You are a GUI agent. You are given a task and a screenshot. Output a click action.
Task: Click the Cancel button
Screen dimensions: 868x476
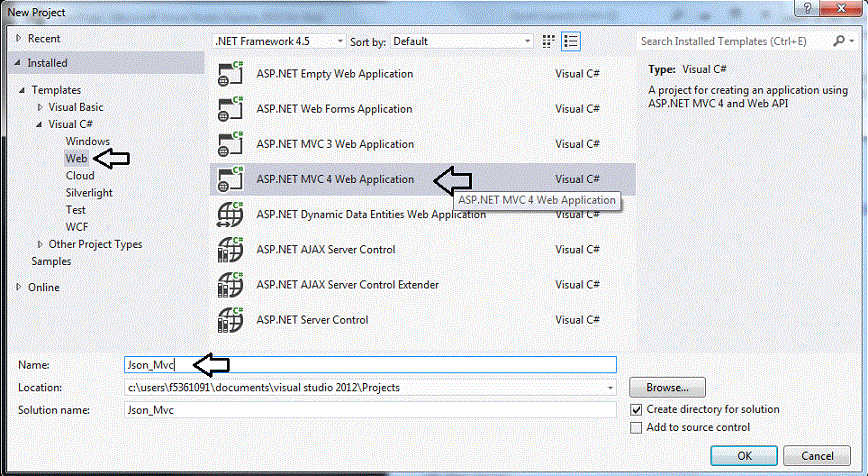[x=817, y=456]
